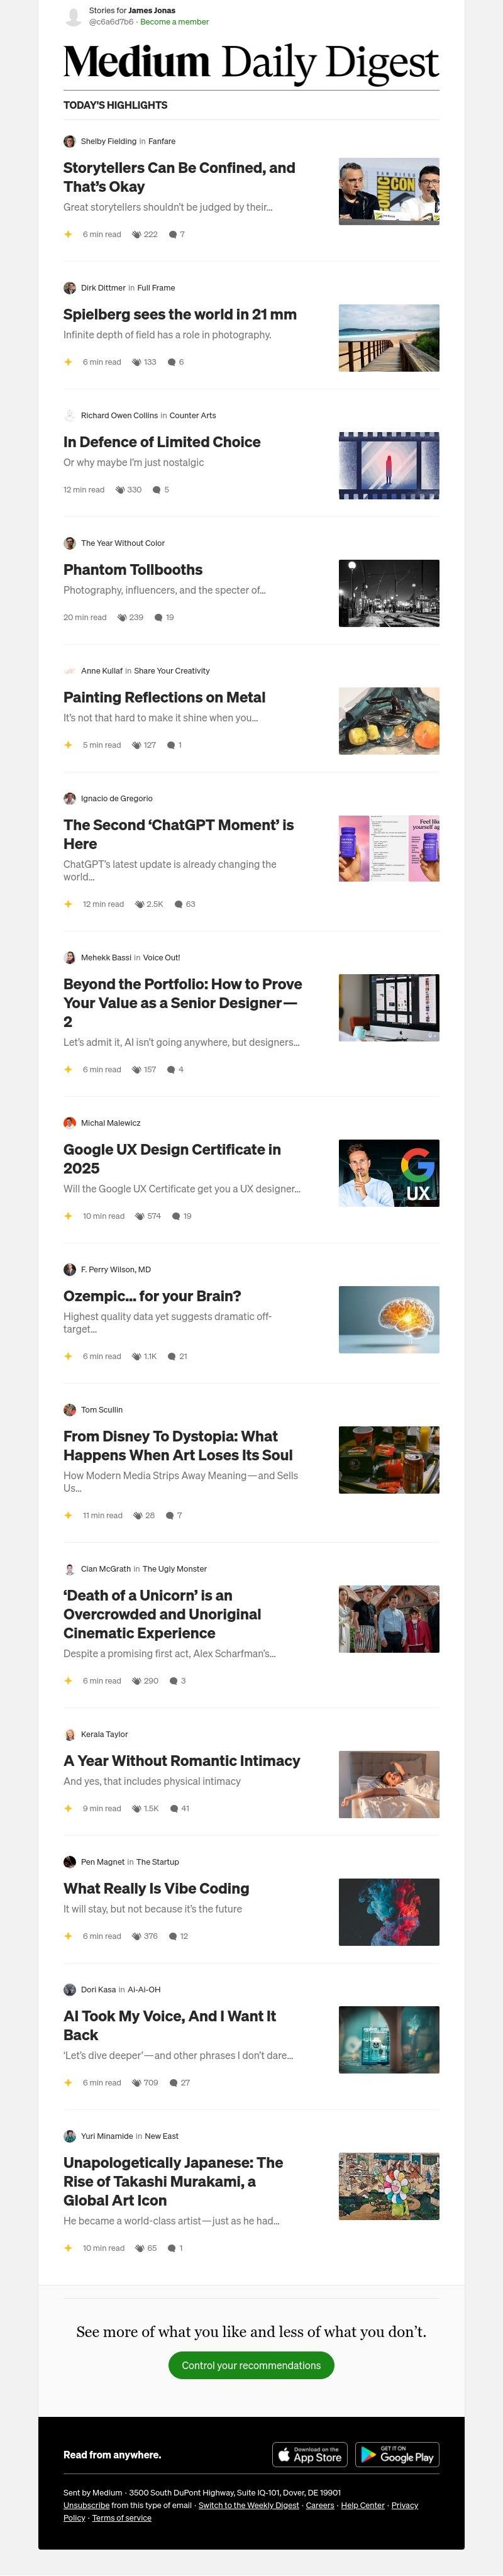Image resolution: width=503 pixels, height=2576 pixels.
Task: Click the clap icon on the Phantom Tollbooths article
Action: pos(122,617)
